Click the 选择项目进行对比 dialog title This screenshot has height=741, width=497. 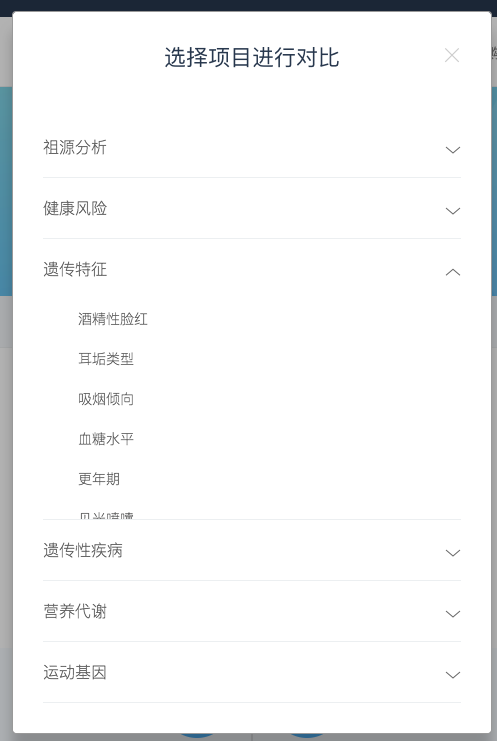tap(252, 58)
